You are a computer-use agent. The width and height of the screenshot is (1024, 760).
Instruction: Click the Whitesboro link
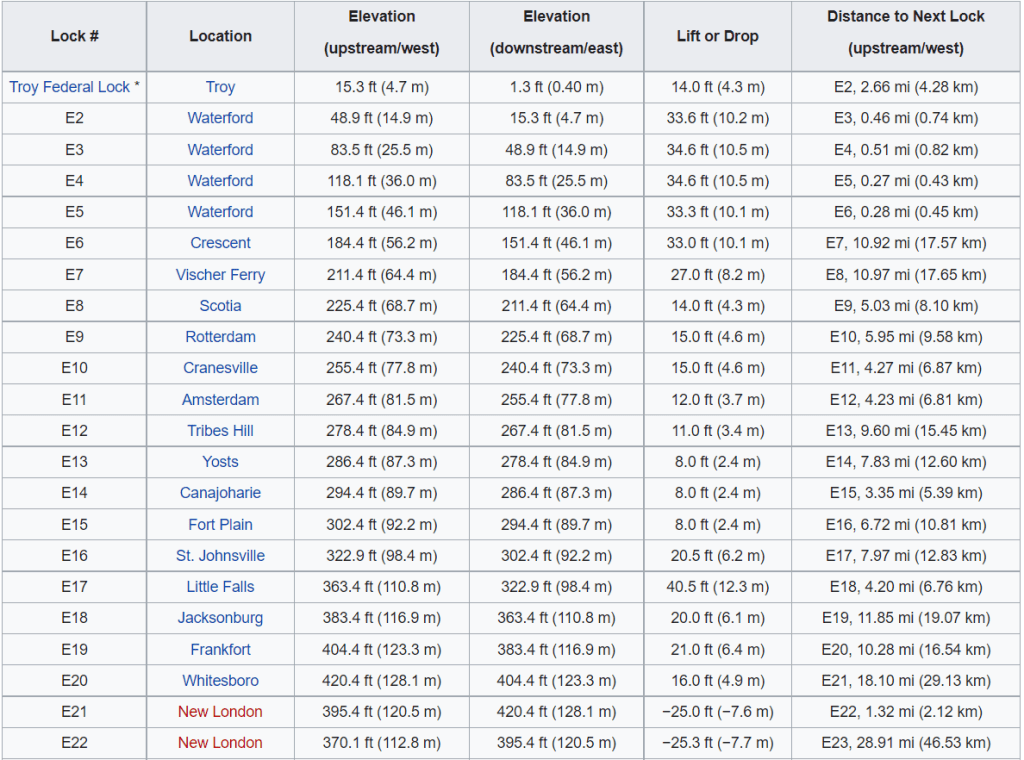coord(220,681)
